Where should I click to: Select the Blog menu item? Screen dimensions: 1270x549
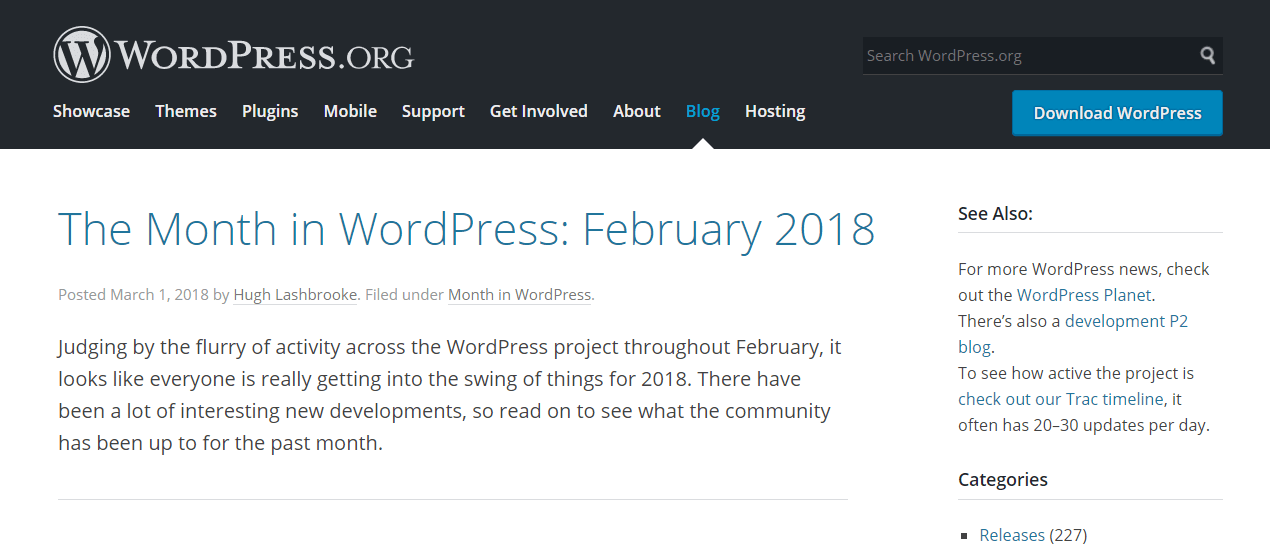point(703,111)
